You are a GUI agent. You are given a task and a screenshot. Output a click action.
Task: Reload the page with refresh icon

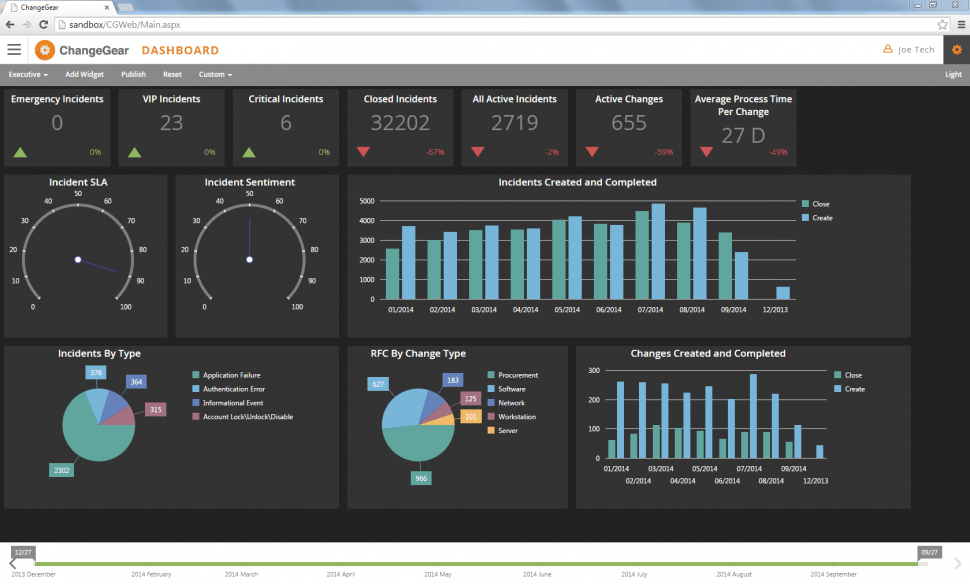(x=43, y=25)
